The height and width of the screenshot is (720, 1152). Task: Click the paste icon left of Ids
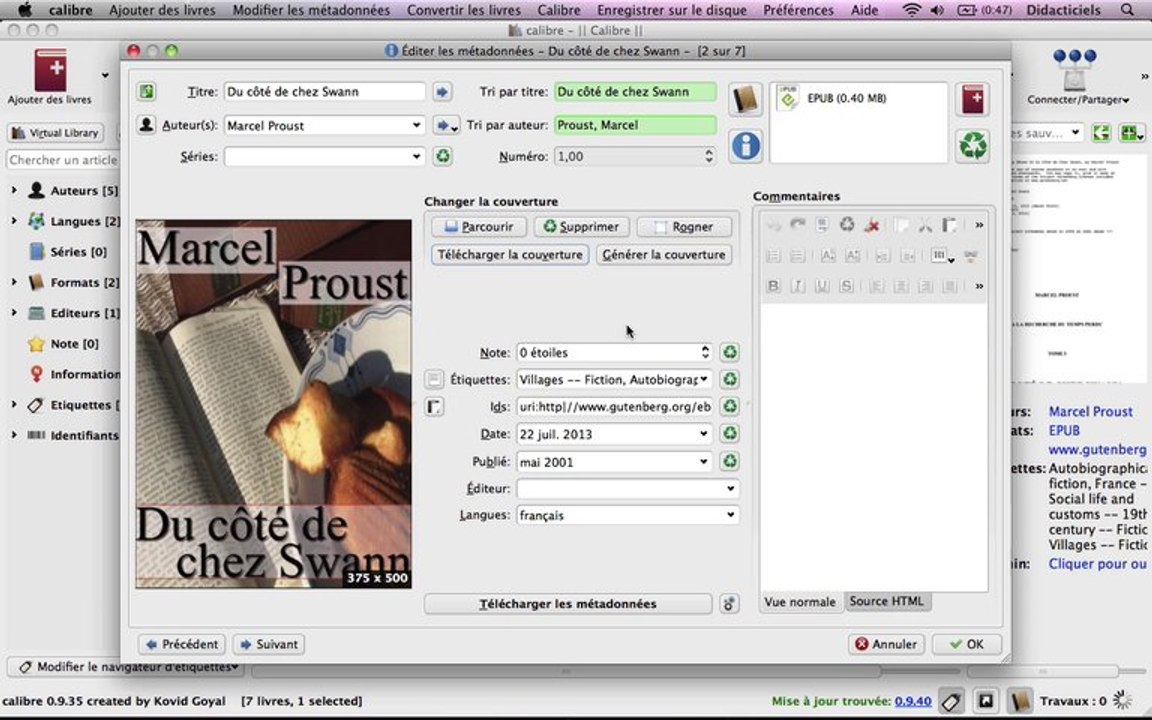tap(434, 406)
